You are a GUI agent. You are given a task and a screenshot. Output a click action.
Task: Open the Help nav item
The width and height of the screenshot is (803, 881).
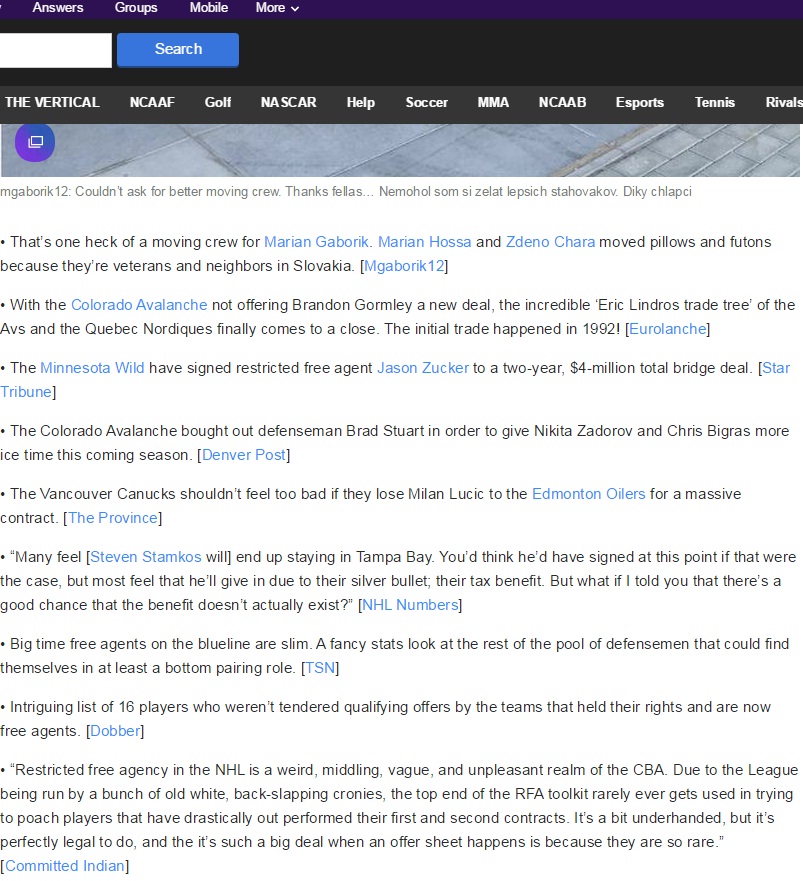point(360,102)
